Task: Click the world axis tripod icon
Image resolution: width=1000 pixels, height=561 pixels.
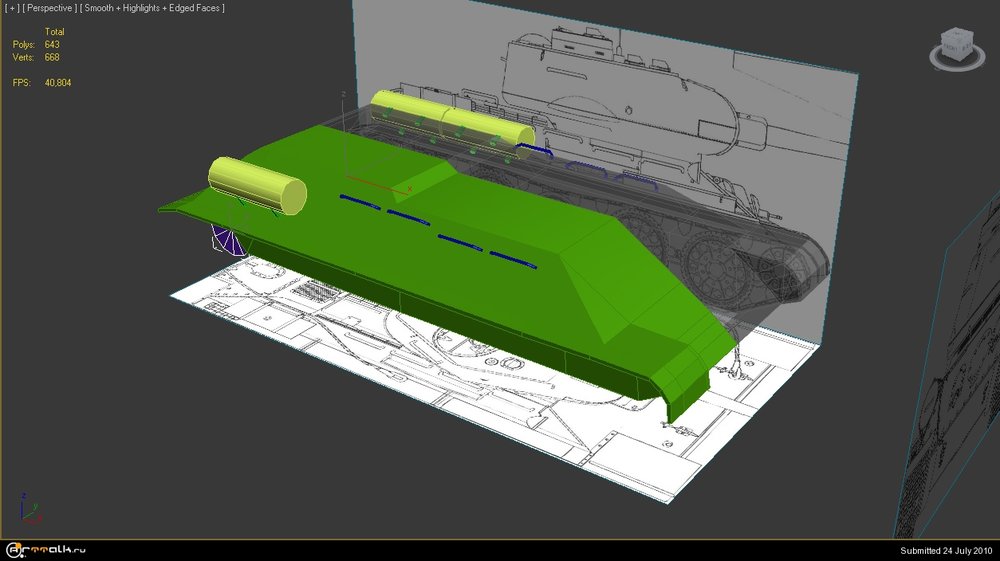Action: pyautogui.click(x=27, y=506)
